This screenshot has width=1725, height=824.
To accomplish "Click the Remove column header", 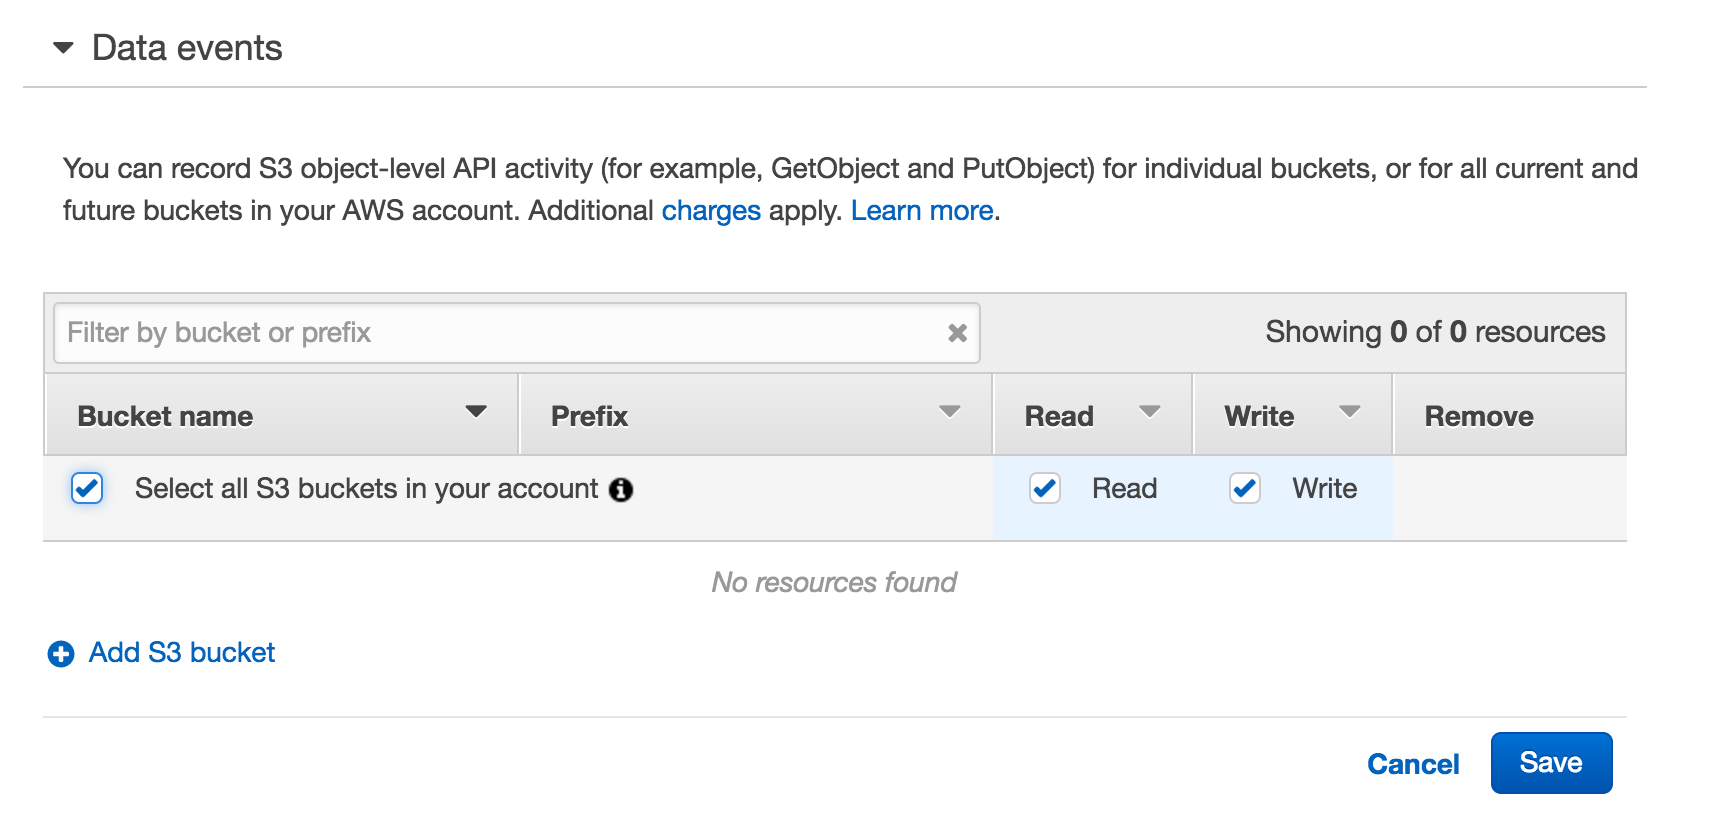I will pyautogui.click(x=1478, y=416).
